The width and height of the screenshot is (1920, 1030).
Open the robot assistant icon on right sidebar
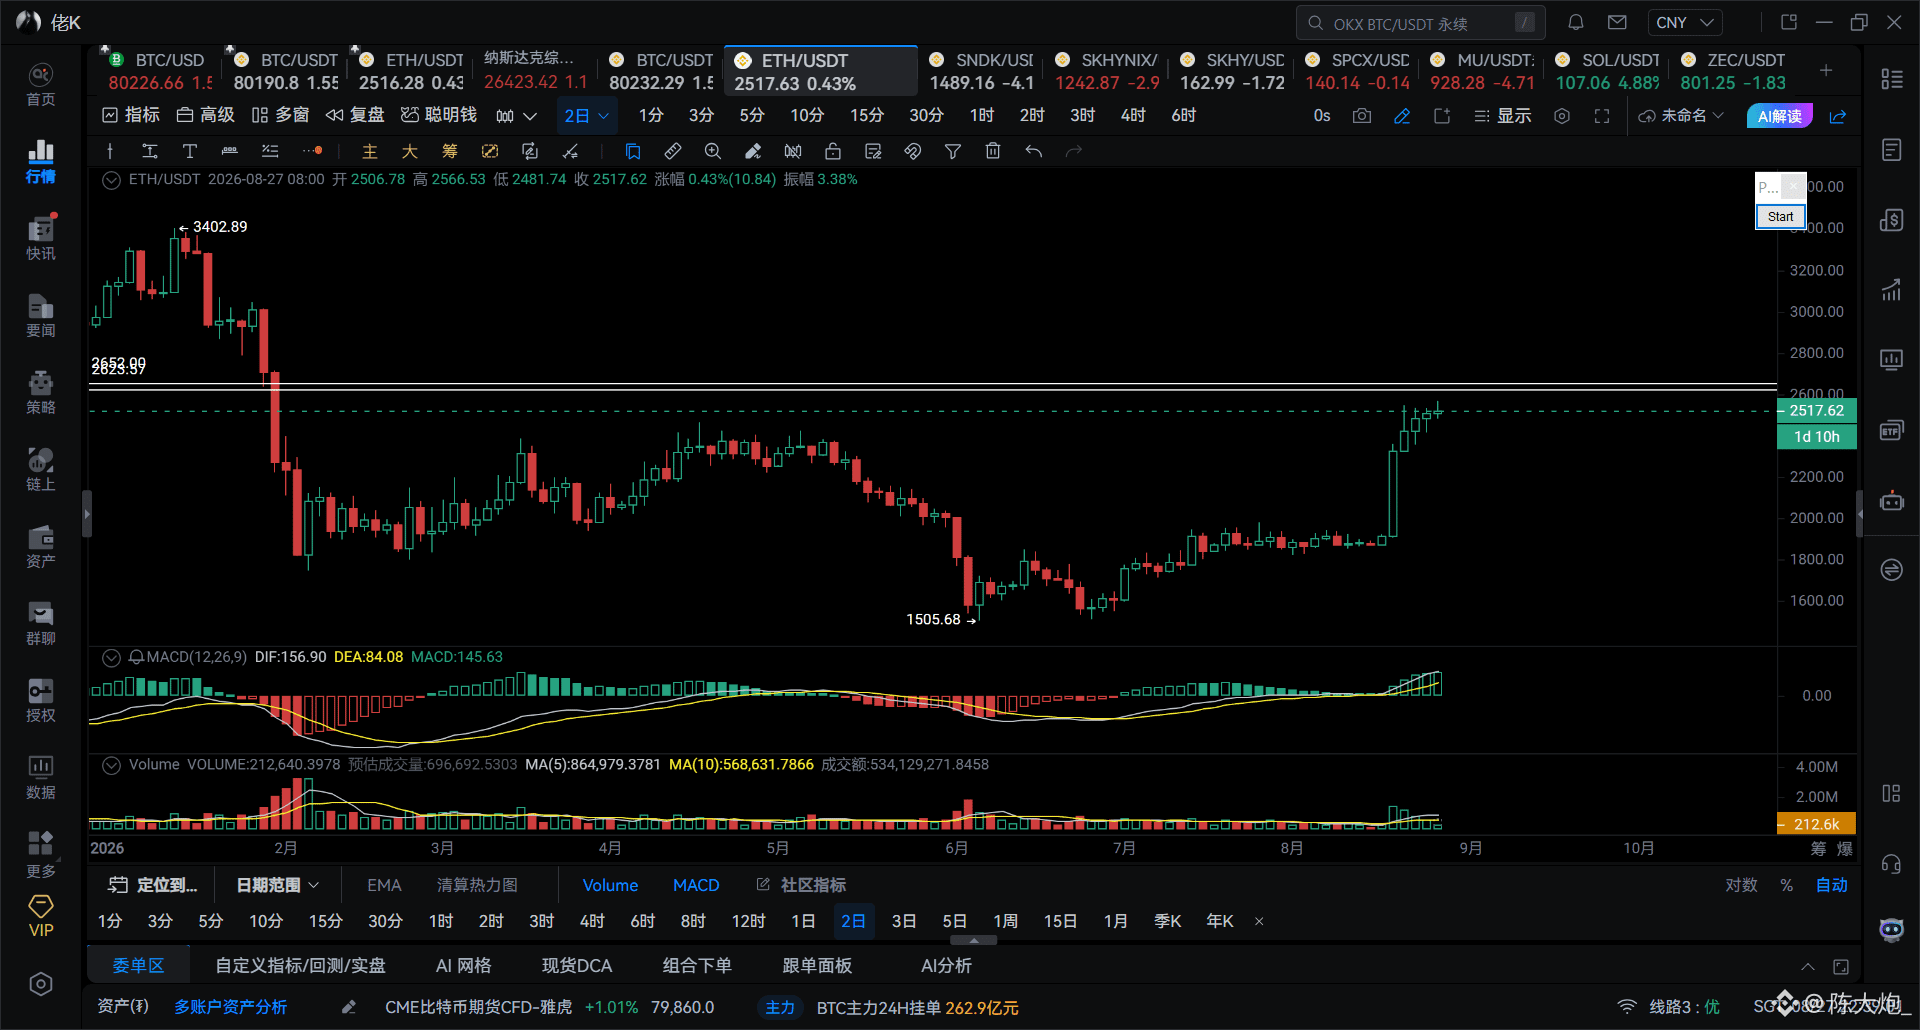click(1891, 501)
